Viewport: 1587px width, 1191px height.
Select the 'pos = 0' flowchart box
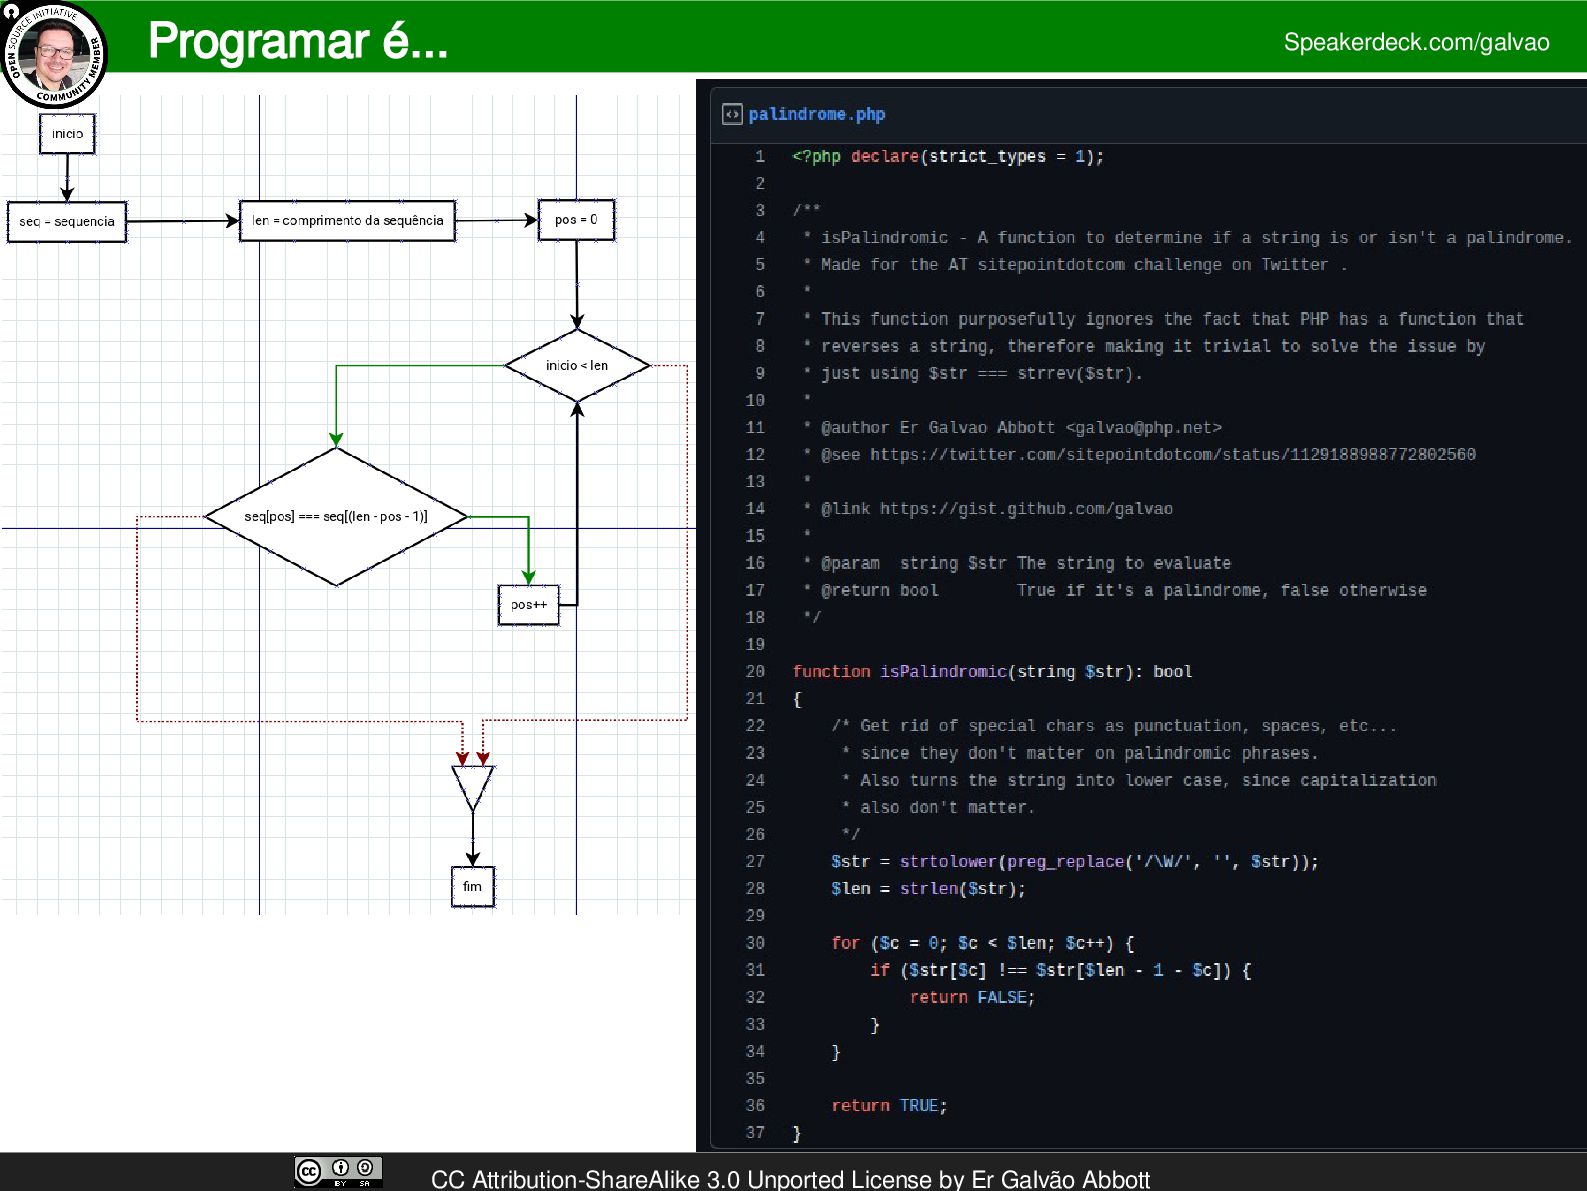pyautogui.click(x=576, y=220)
